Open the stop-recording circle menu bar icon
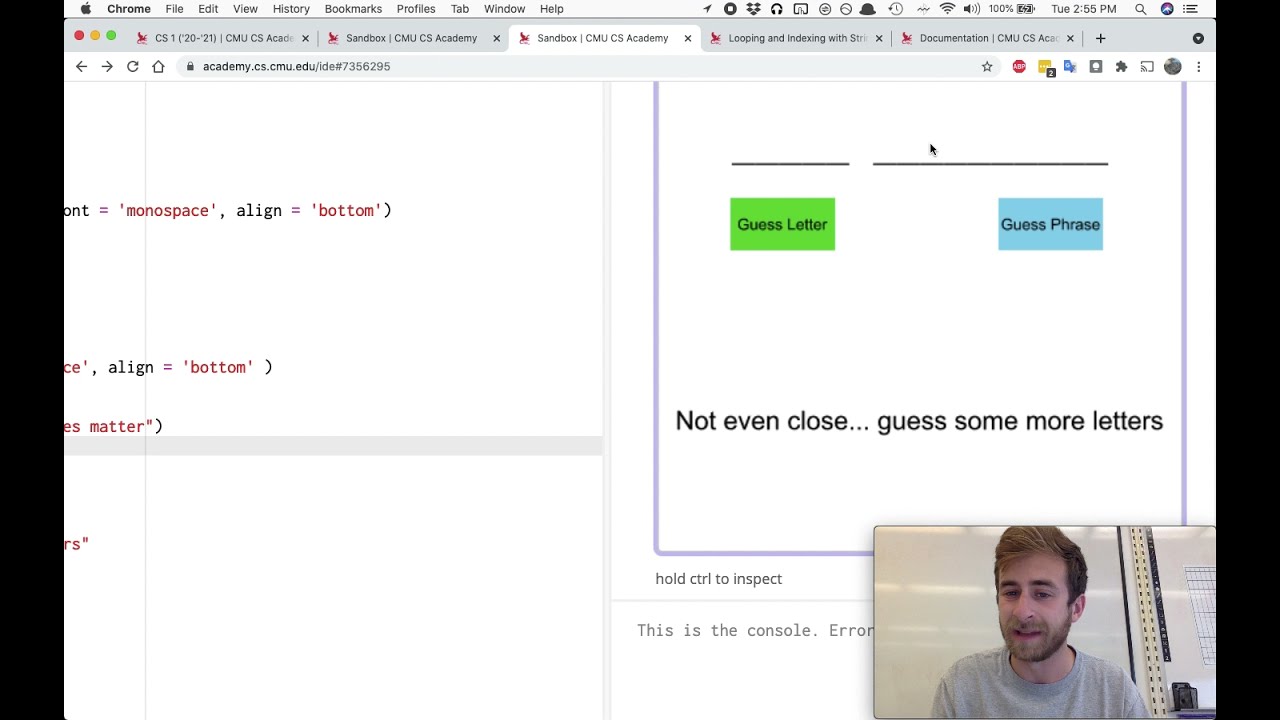 coord(730,9)
